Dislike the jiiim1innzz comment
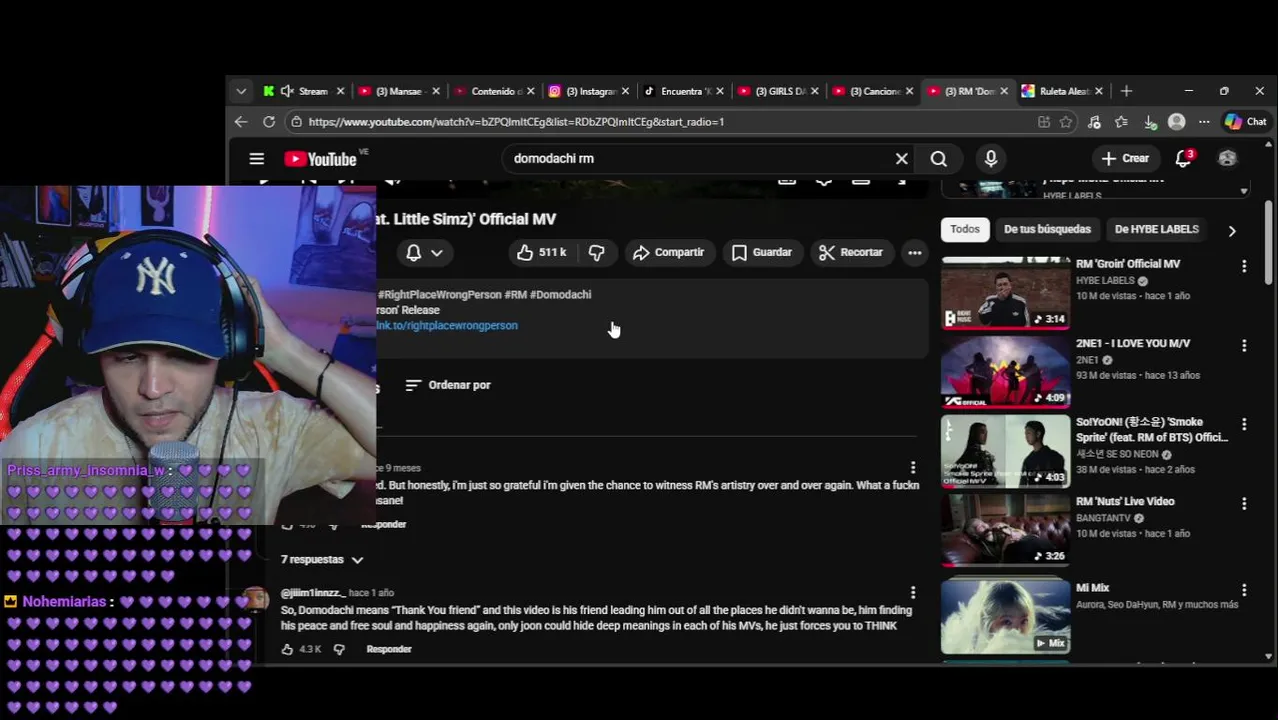The width and height of the screenshot is (1278, 720). 339,649
